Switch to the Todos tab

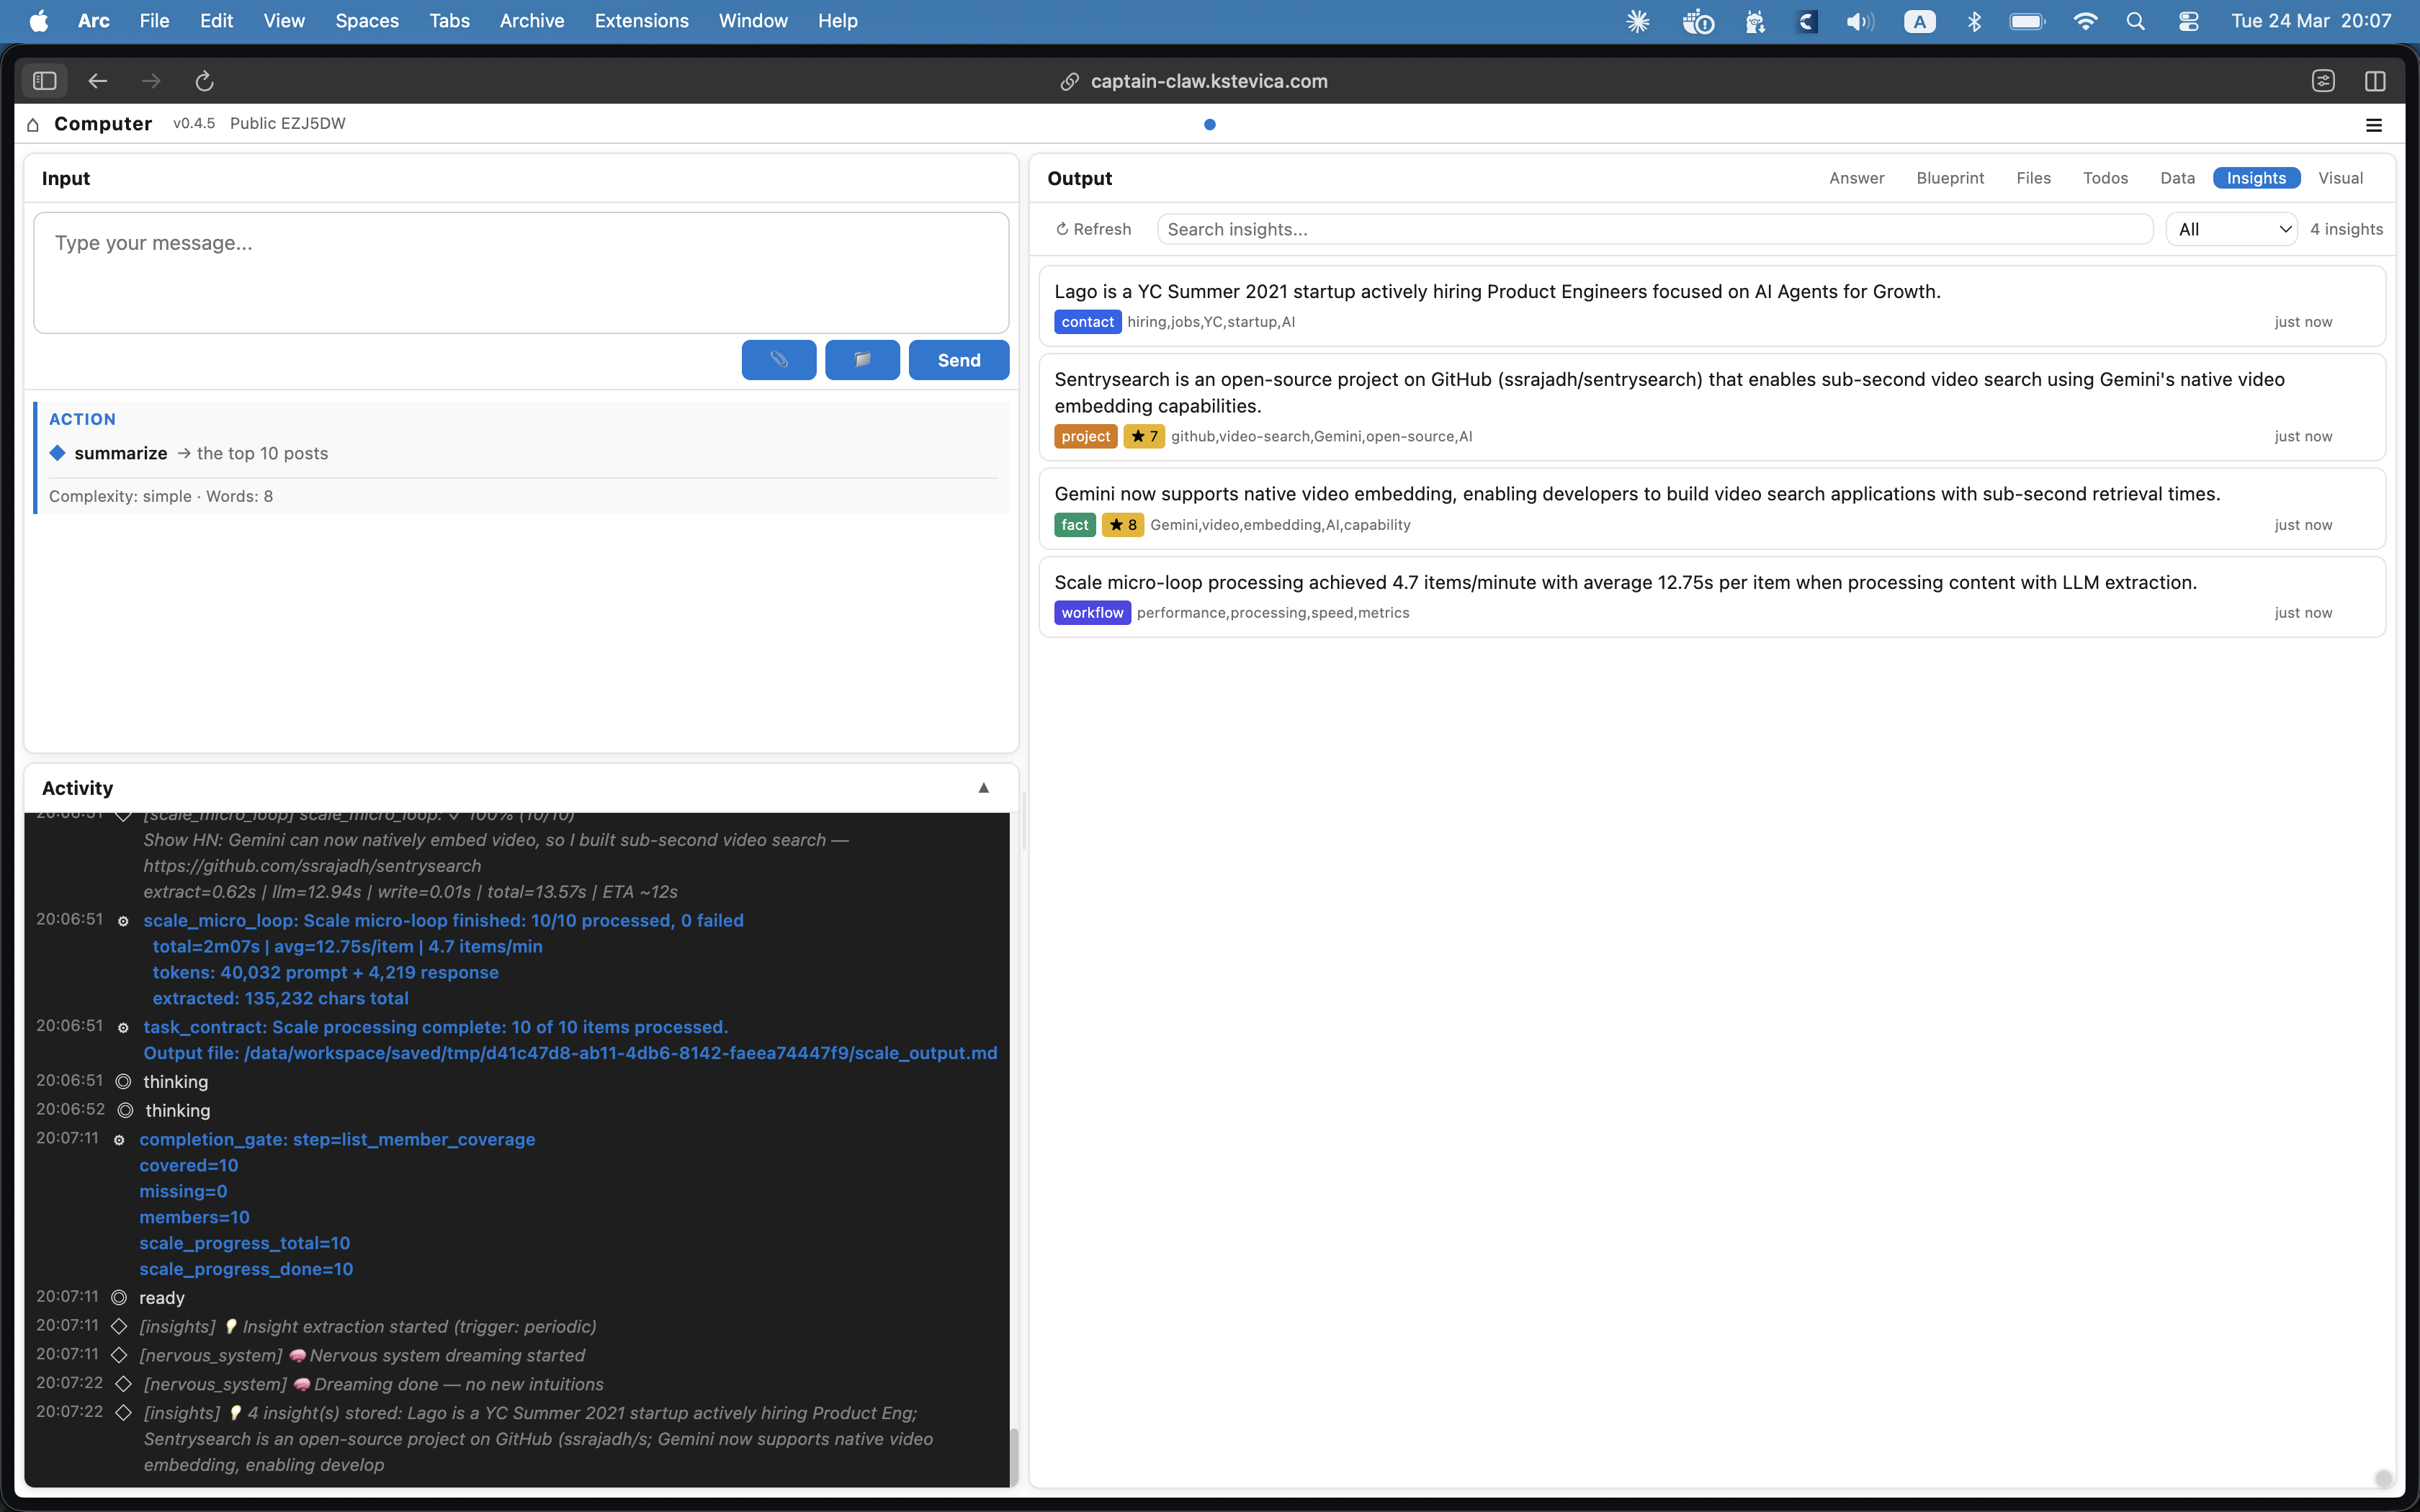[2105, 178]
